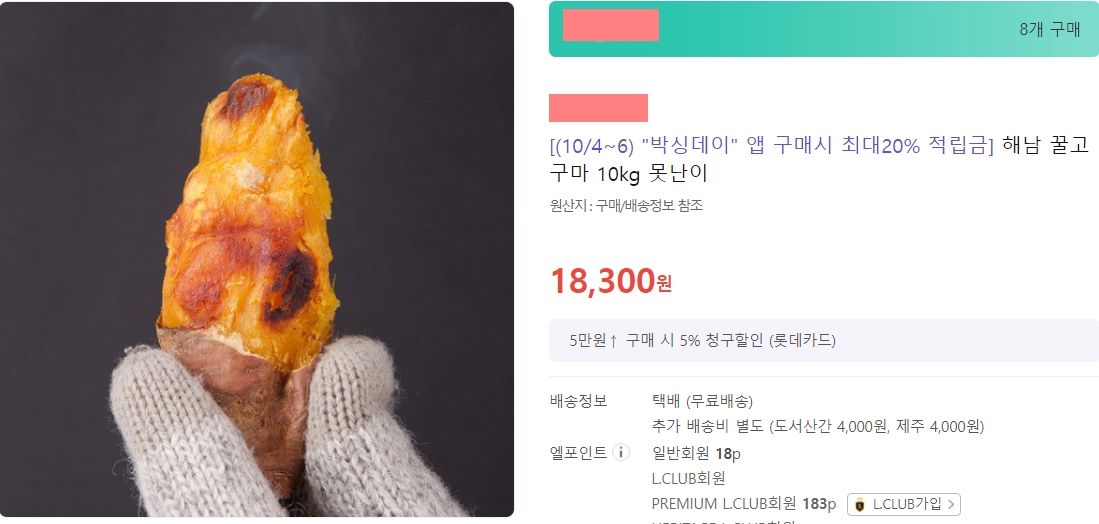1099x524 pixels.
Task: Open the redacted brand link above title
Action: (598, 108)
